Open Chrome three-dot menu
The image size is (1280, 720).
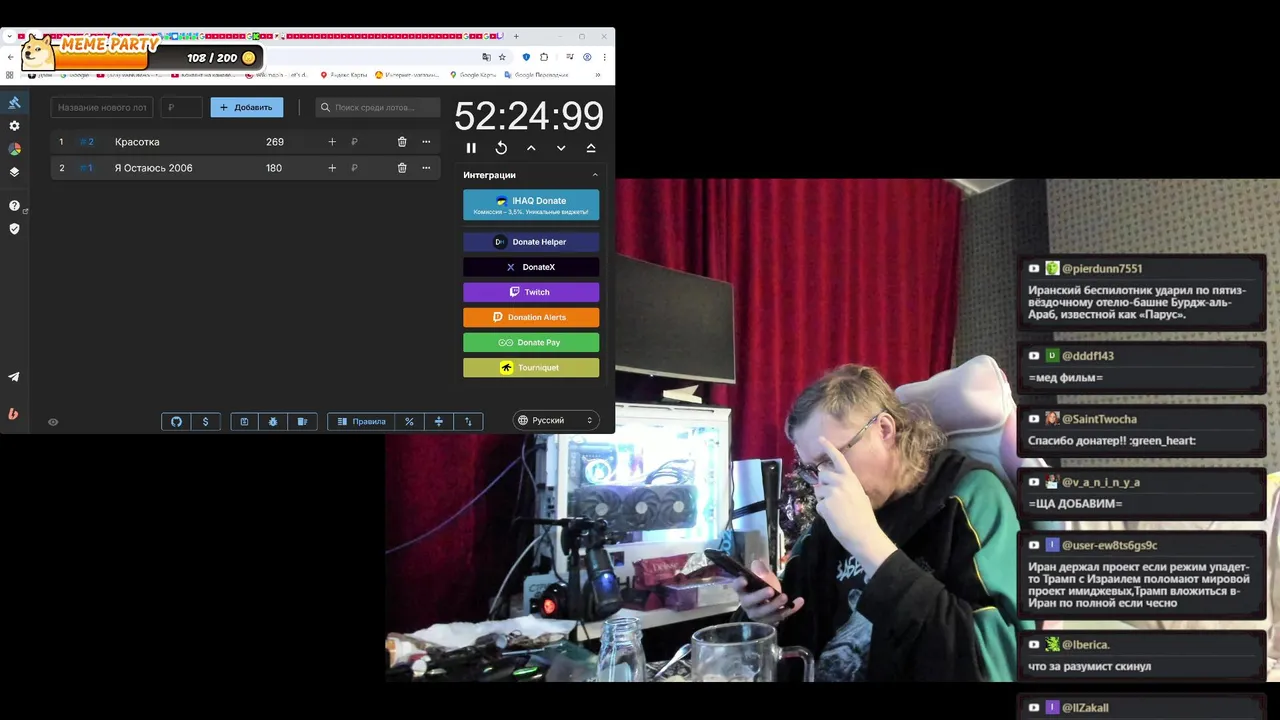pyautogui.click(x=604, y=57)
